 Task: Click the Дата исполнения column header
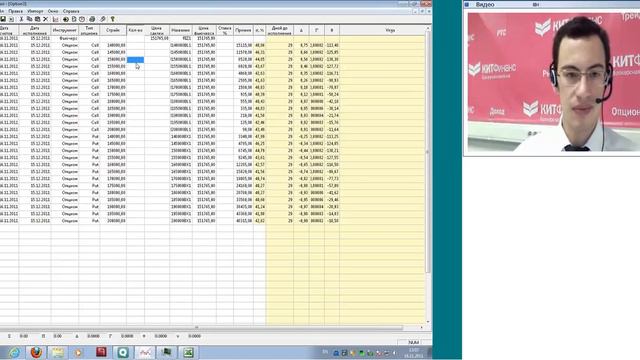pos(35,30)
